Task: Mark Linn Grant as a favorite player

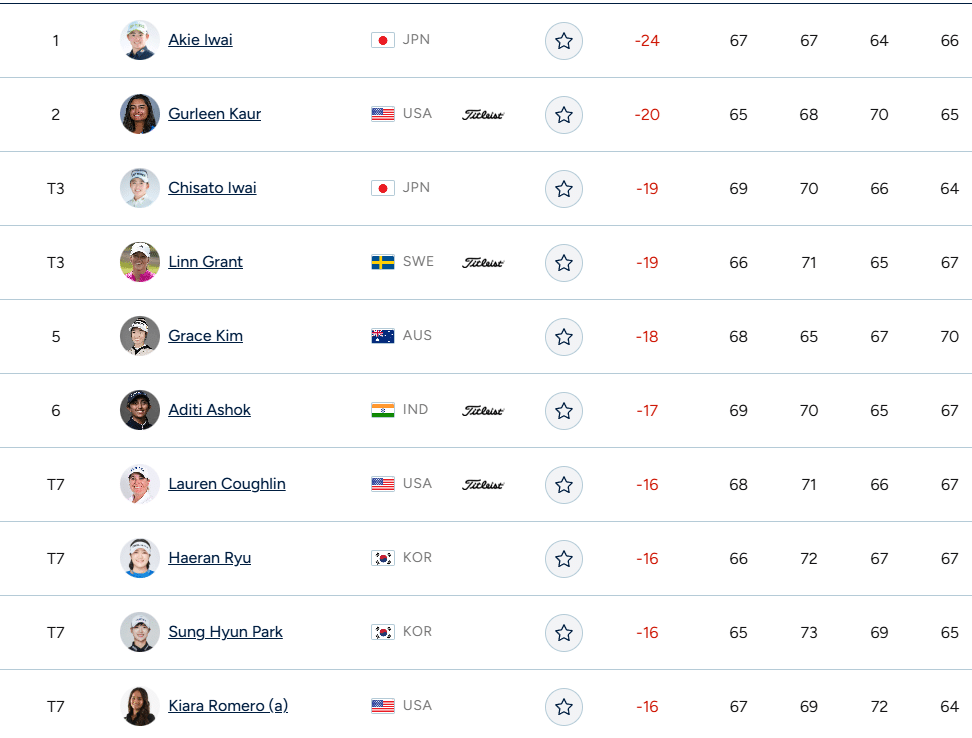Action: 563,263
